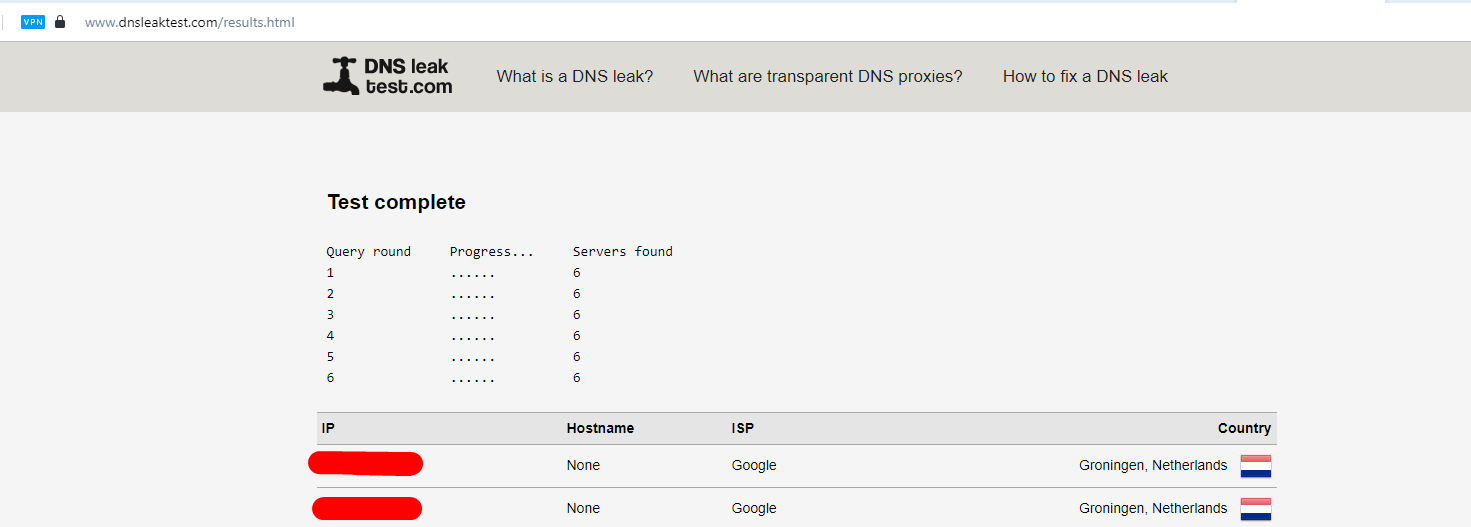Click the ISP column header
The height and width of the screenshot is (527, 1471).
point(743,428)
